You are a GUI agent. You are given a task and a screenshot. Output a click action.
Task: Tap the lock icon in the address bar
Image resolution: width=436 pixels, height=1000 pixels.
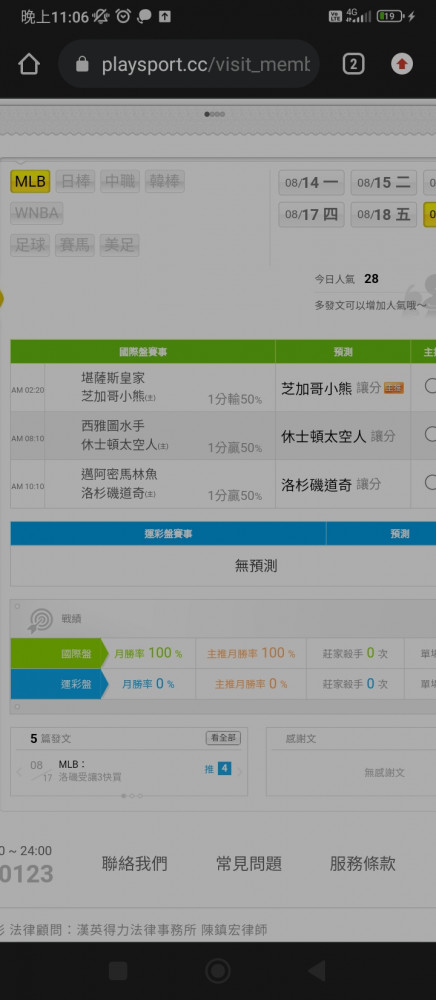(82, 64)
